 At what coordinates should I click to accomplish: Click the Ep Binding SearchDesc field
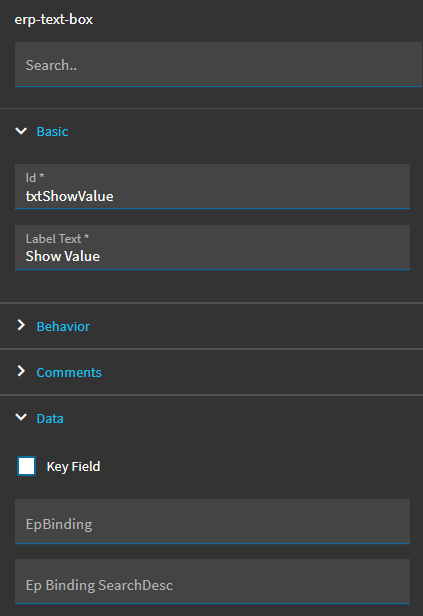[x=212, y=581]
